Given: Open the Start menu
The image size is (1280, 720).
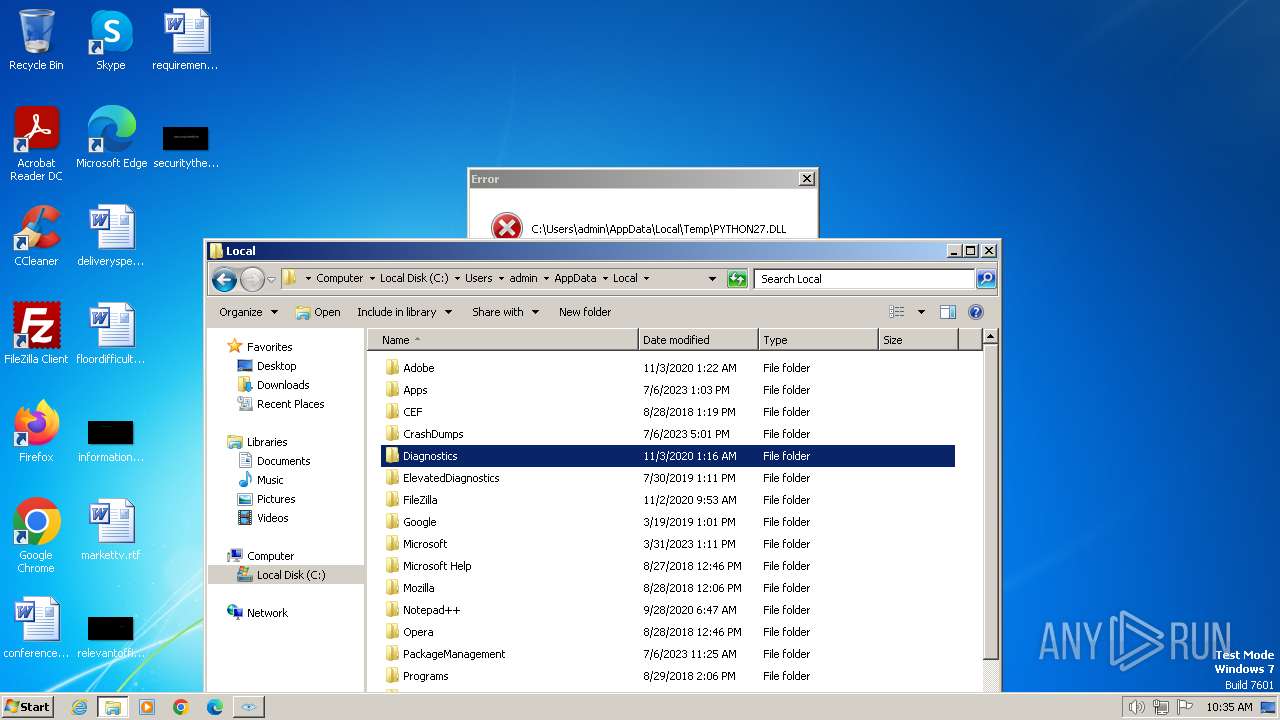Looking at the screenshot, I should coord(27,706).
